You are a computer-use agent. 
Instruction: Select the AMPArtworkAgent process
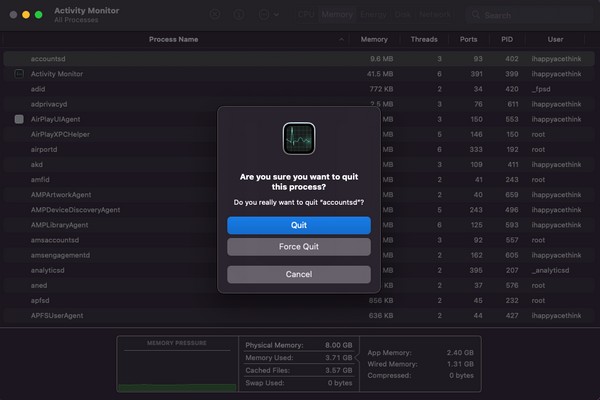[61, 195]
